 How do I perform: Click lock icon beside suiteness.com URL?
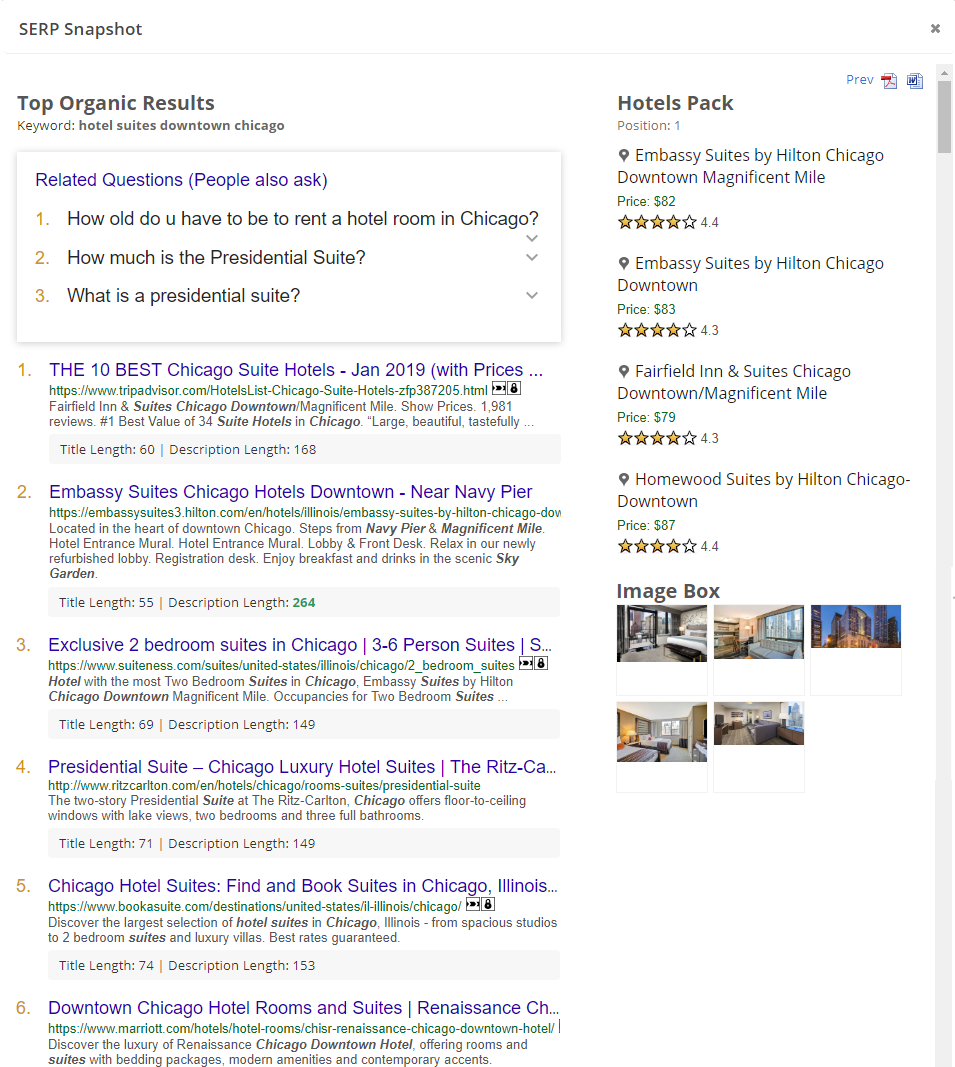click(541, 663)
